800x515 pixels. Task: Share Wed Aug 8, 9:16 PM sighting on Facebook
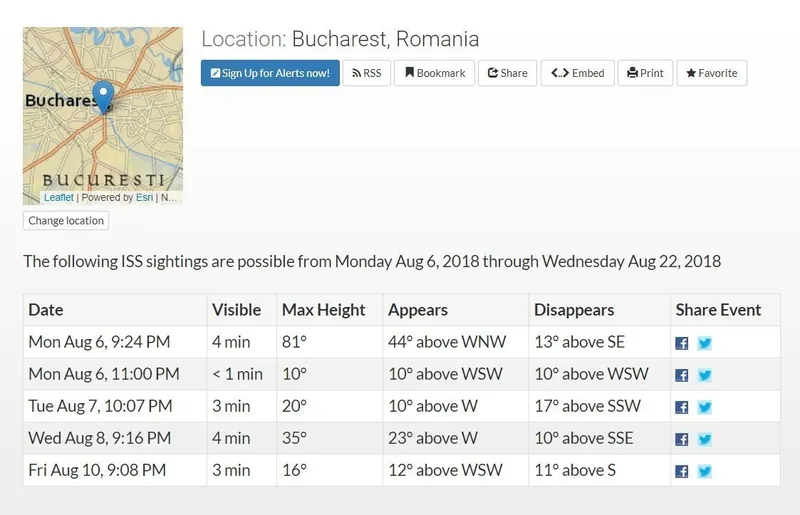(x=682, y=439)
